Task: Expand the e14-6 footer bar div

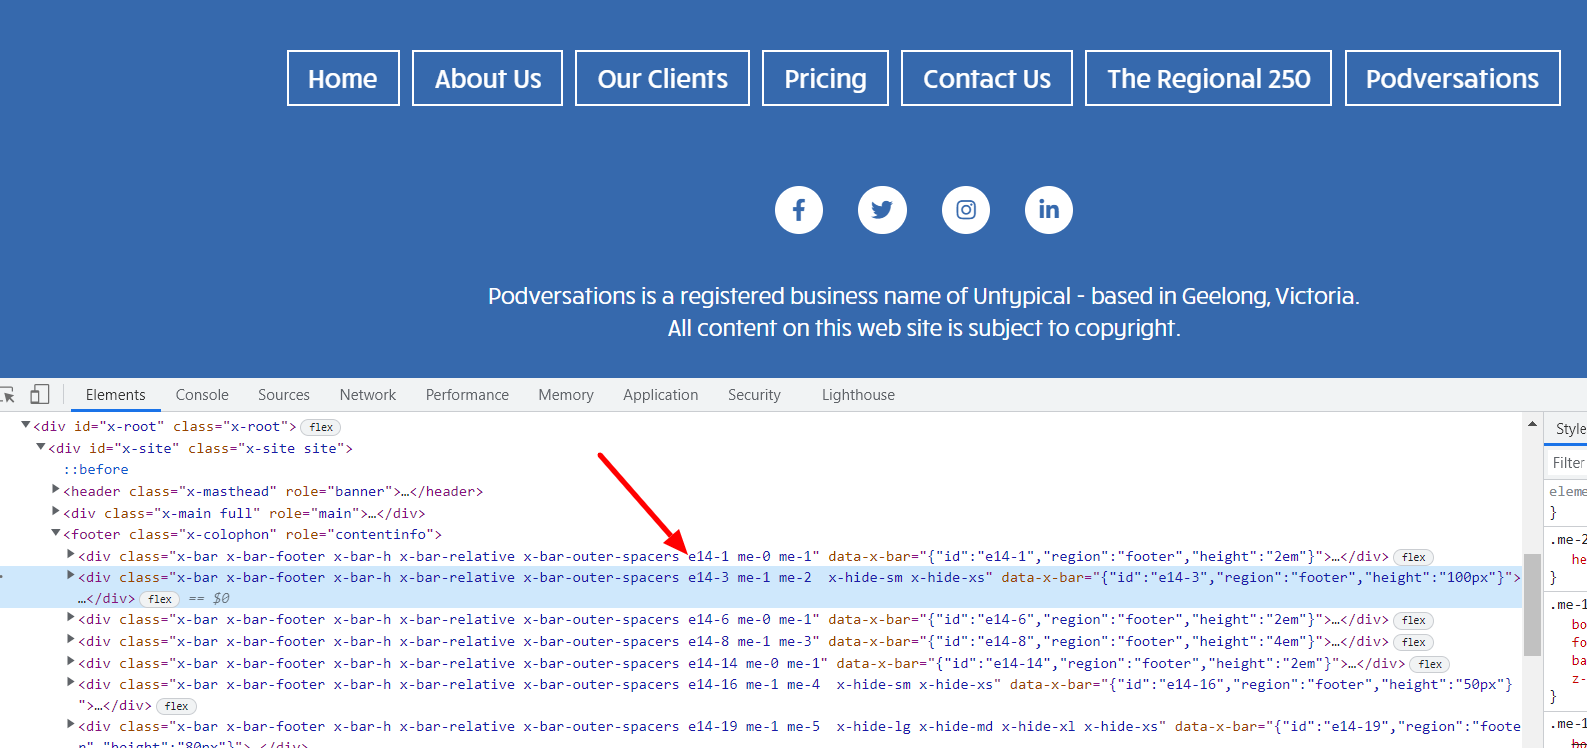Action: 71,617
